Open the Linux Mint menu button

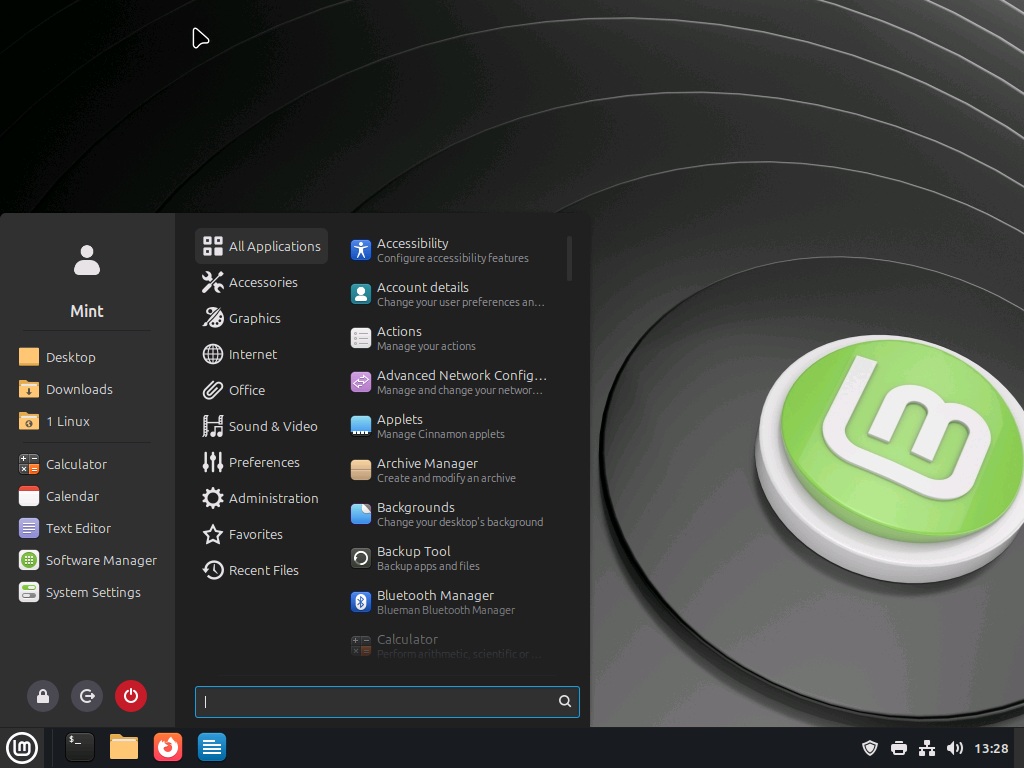click(x=22, y=747)
